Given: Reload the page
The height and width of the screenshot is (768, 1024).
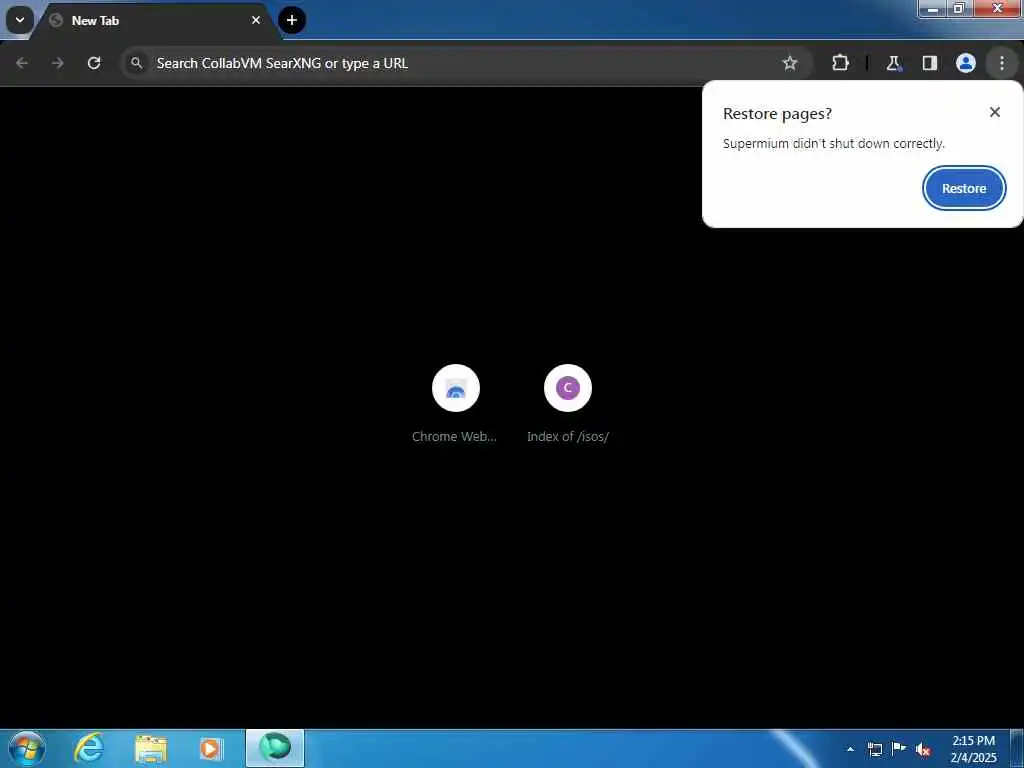Looking at the screenshot, I should pyautogui.click(x=94, y=63).
